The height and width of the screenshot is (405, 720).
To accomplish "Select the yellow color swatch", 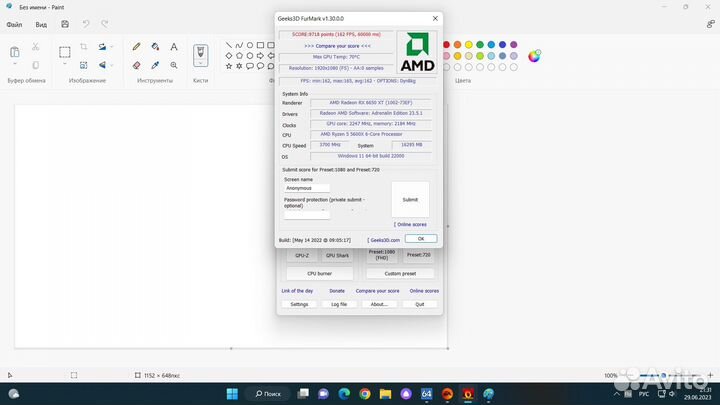I will (x=468, y=45).
